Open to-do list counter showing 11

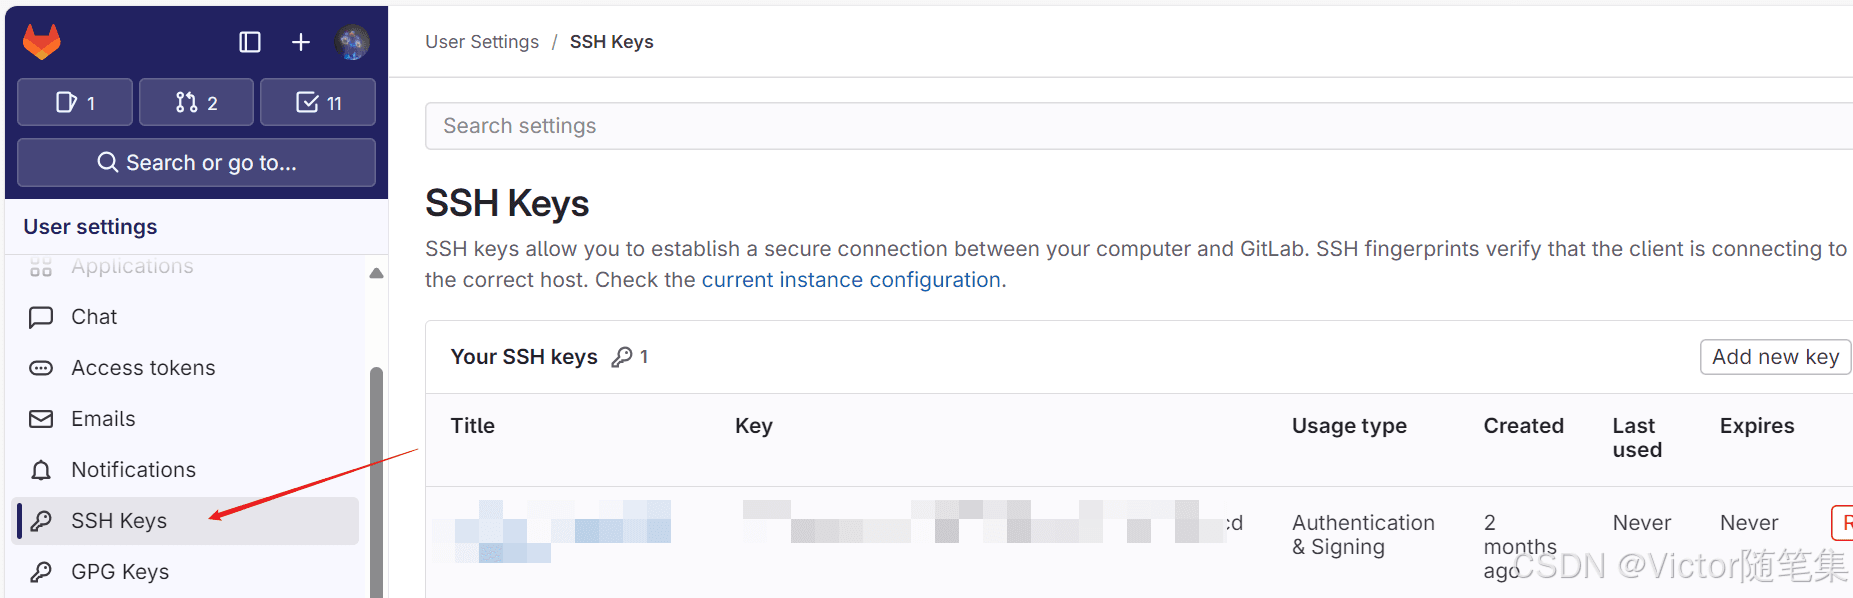pyautogui.click(x=318, y=102)
